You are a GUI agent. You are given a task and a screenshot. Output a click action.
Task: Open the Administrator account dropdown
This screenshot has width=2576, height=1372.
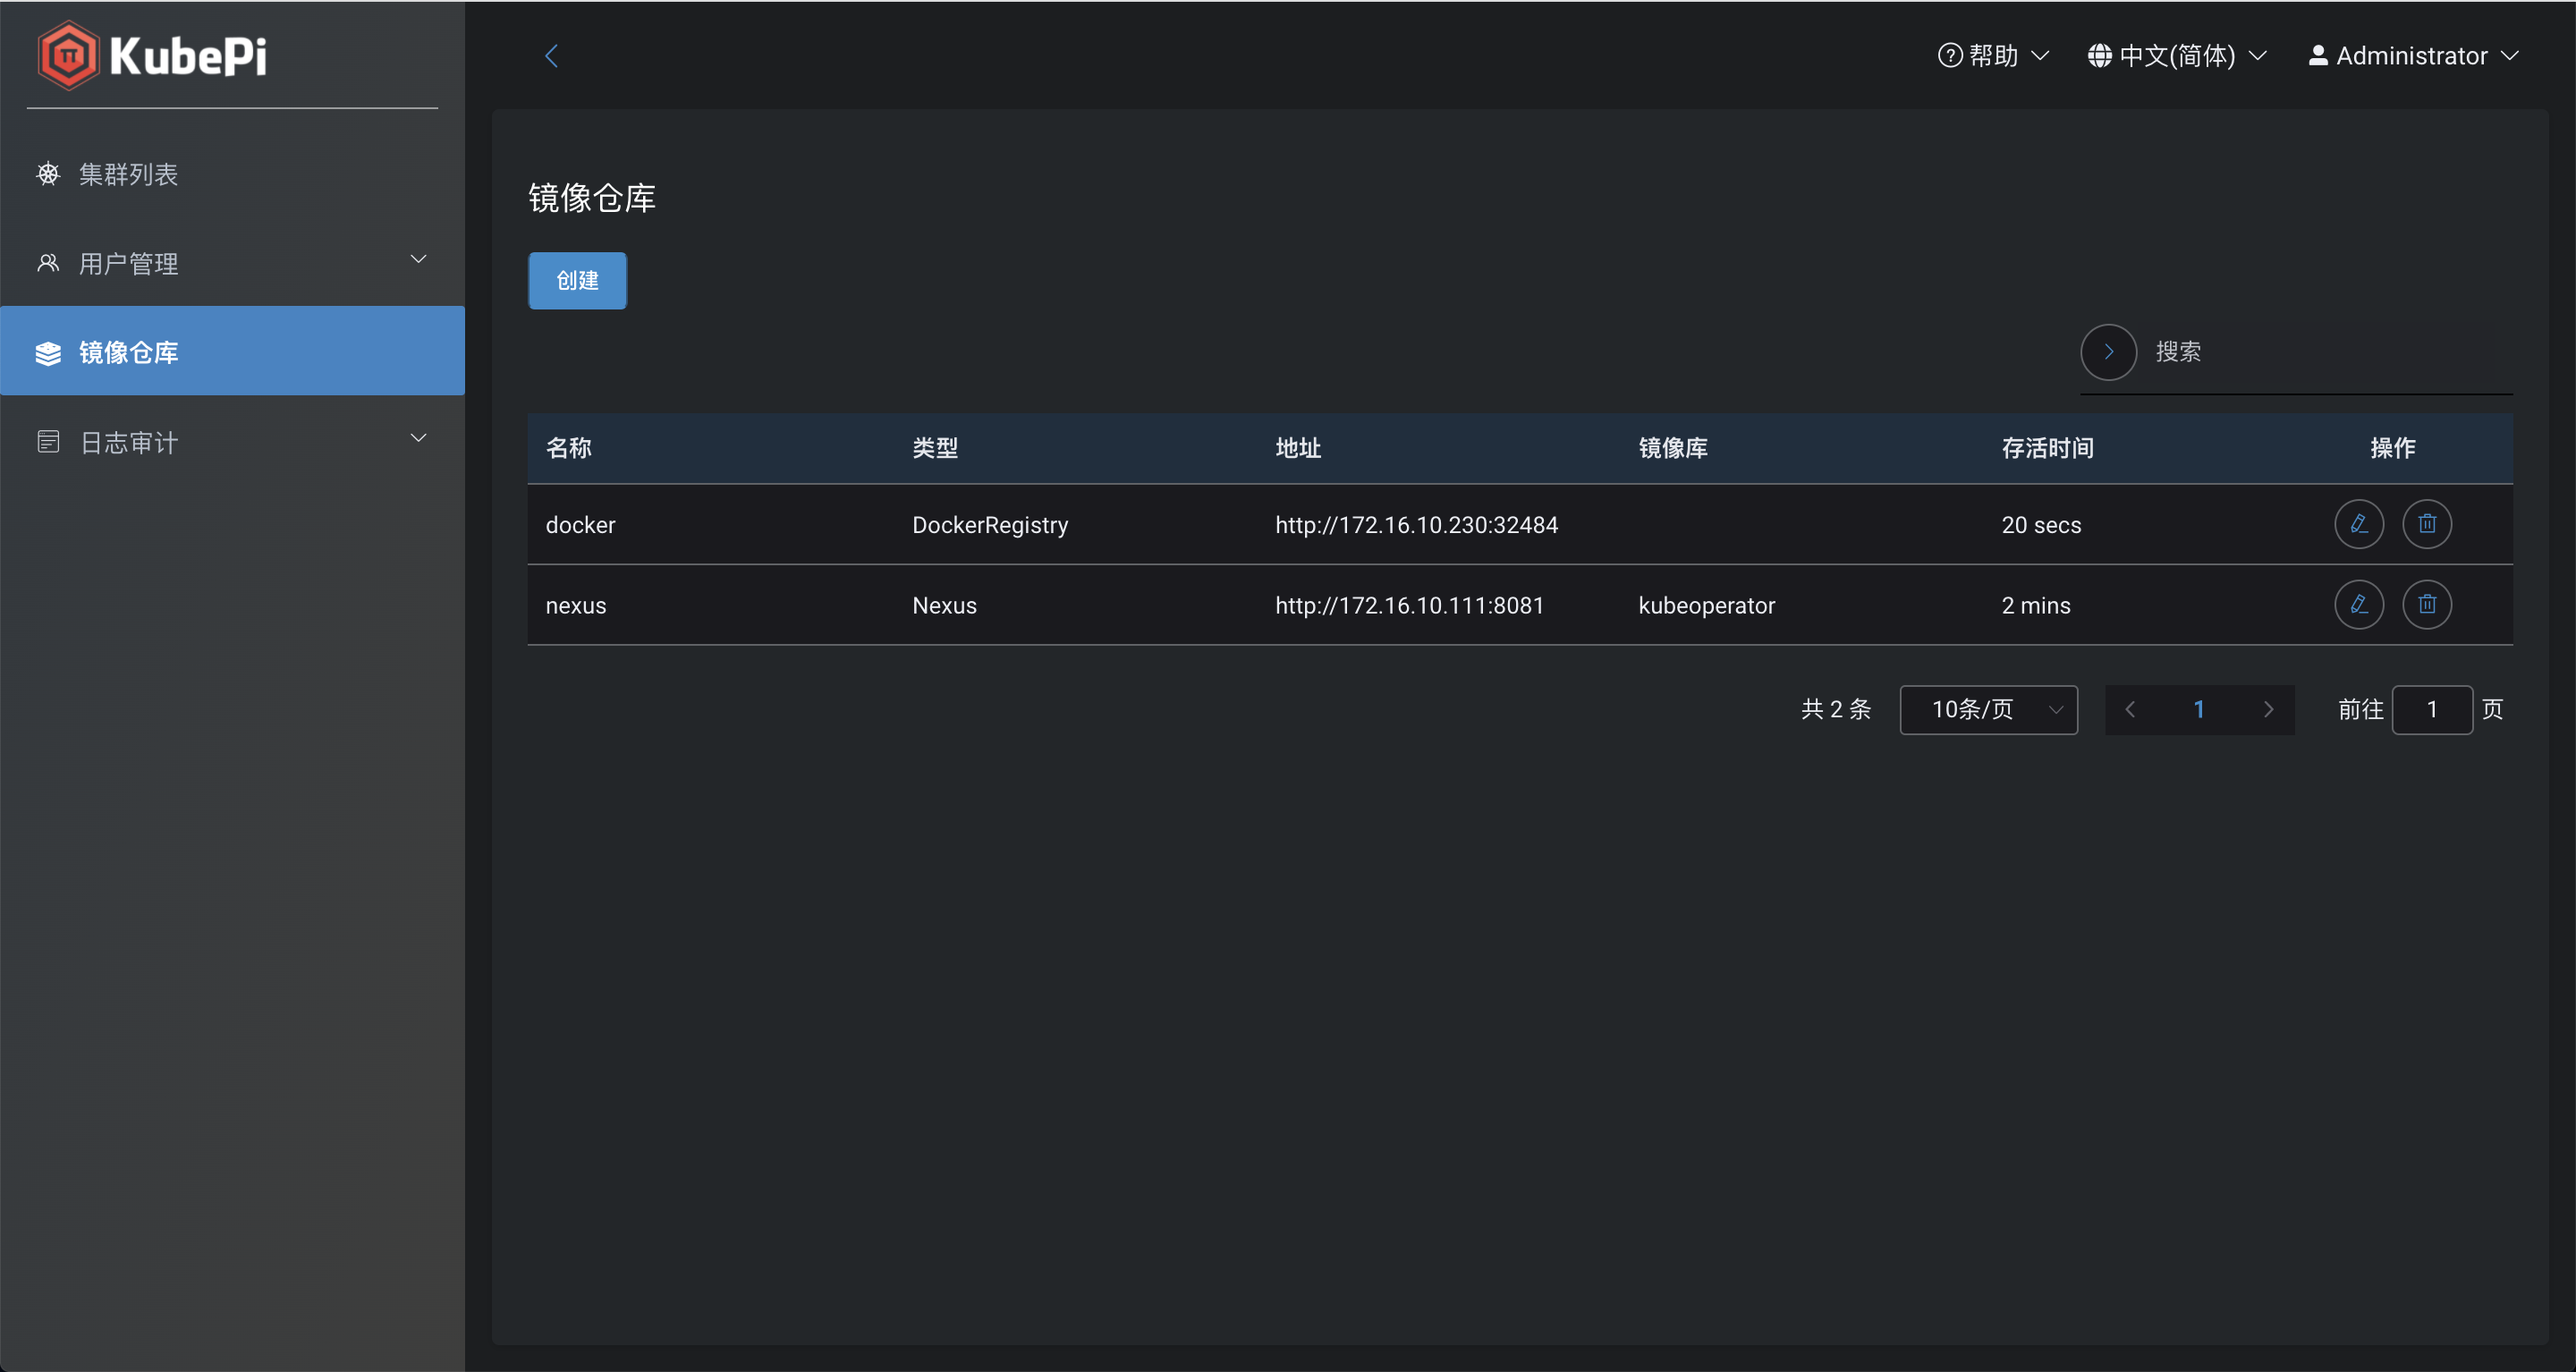[2412, 56]
